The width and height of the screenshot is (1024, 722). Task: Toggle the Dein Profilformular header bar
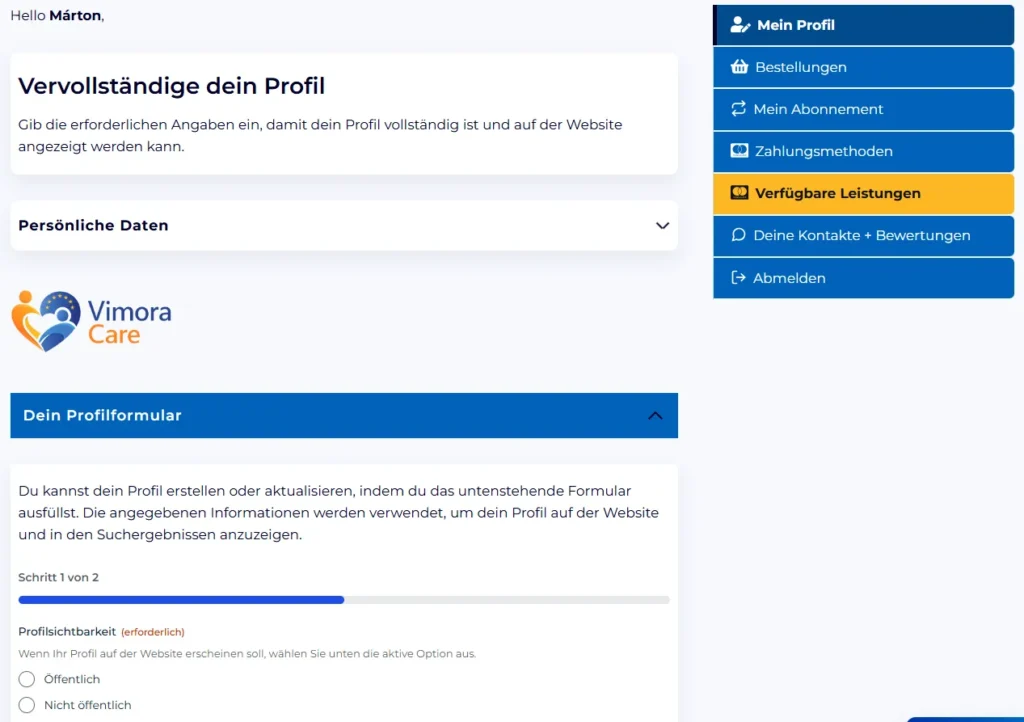point(344,415)
